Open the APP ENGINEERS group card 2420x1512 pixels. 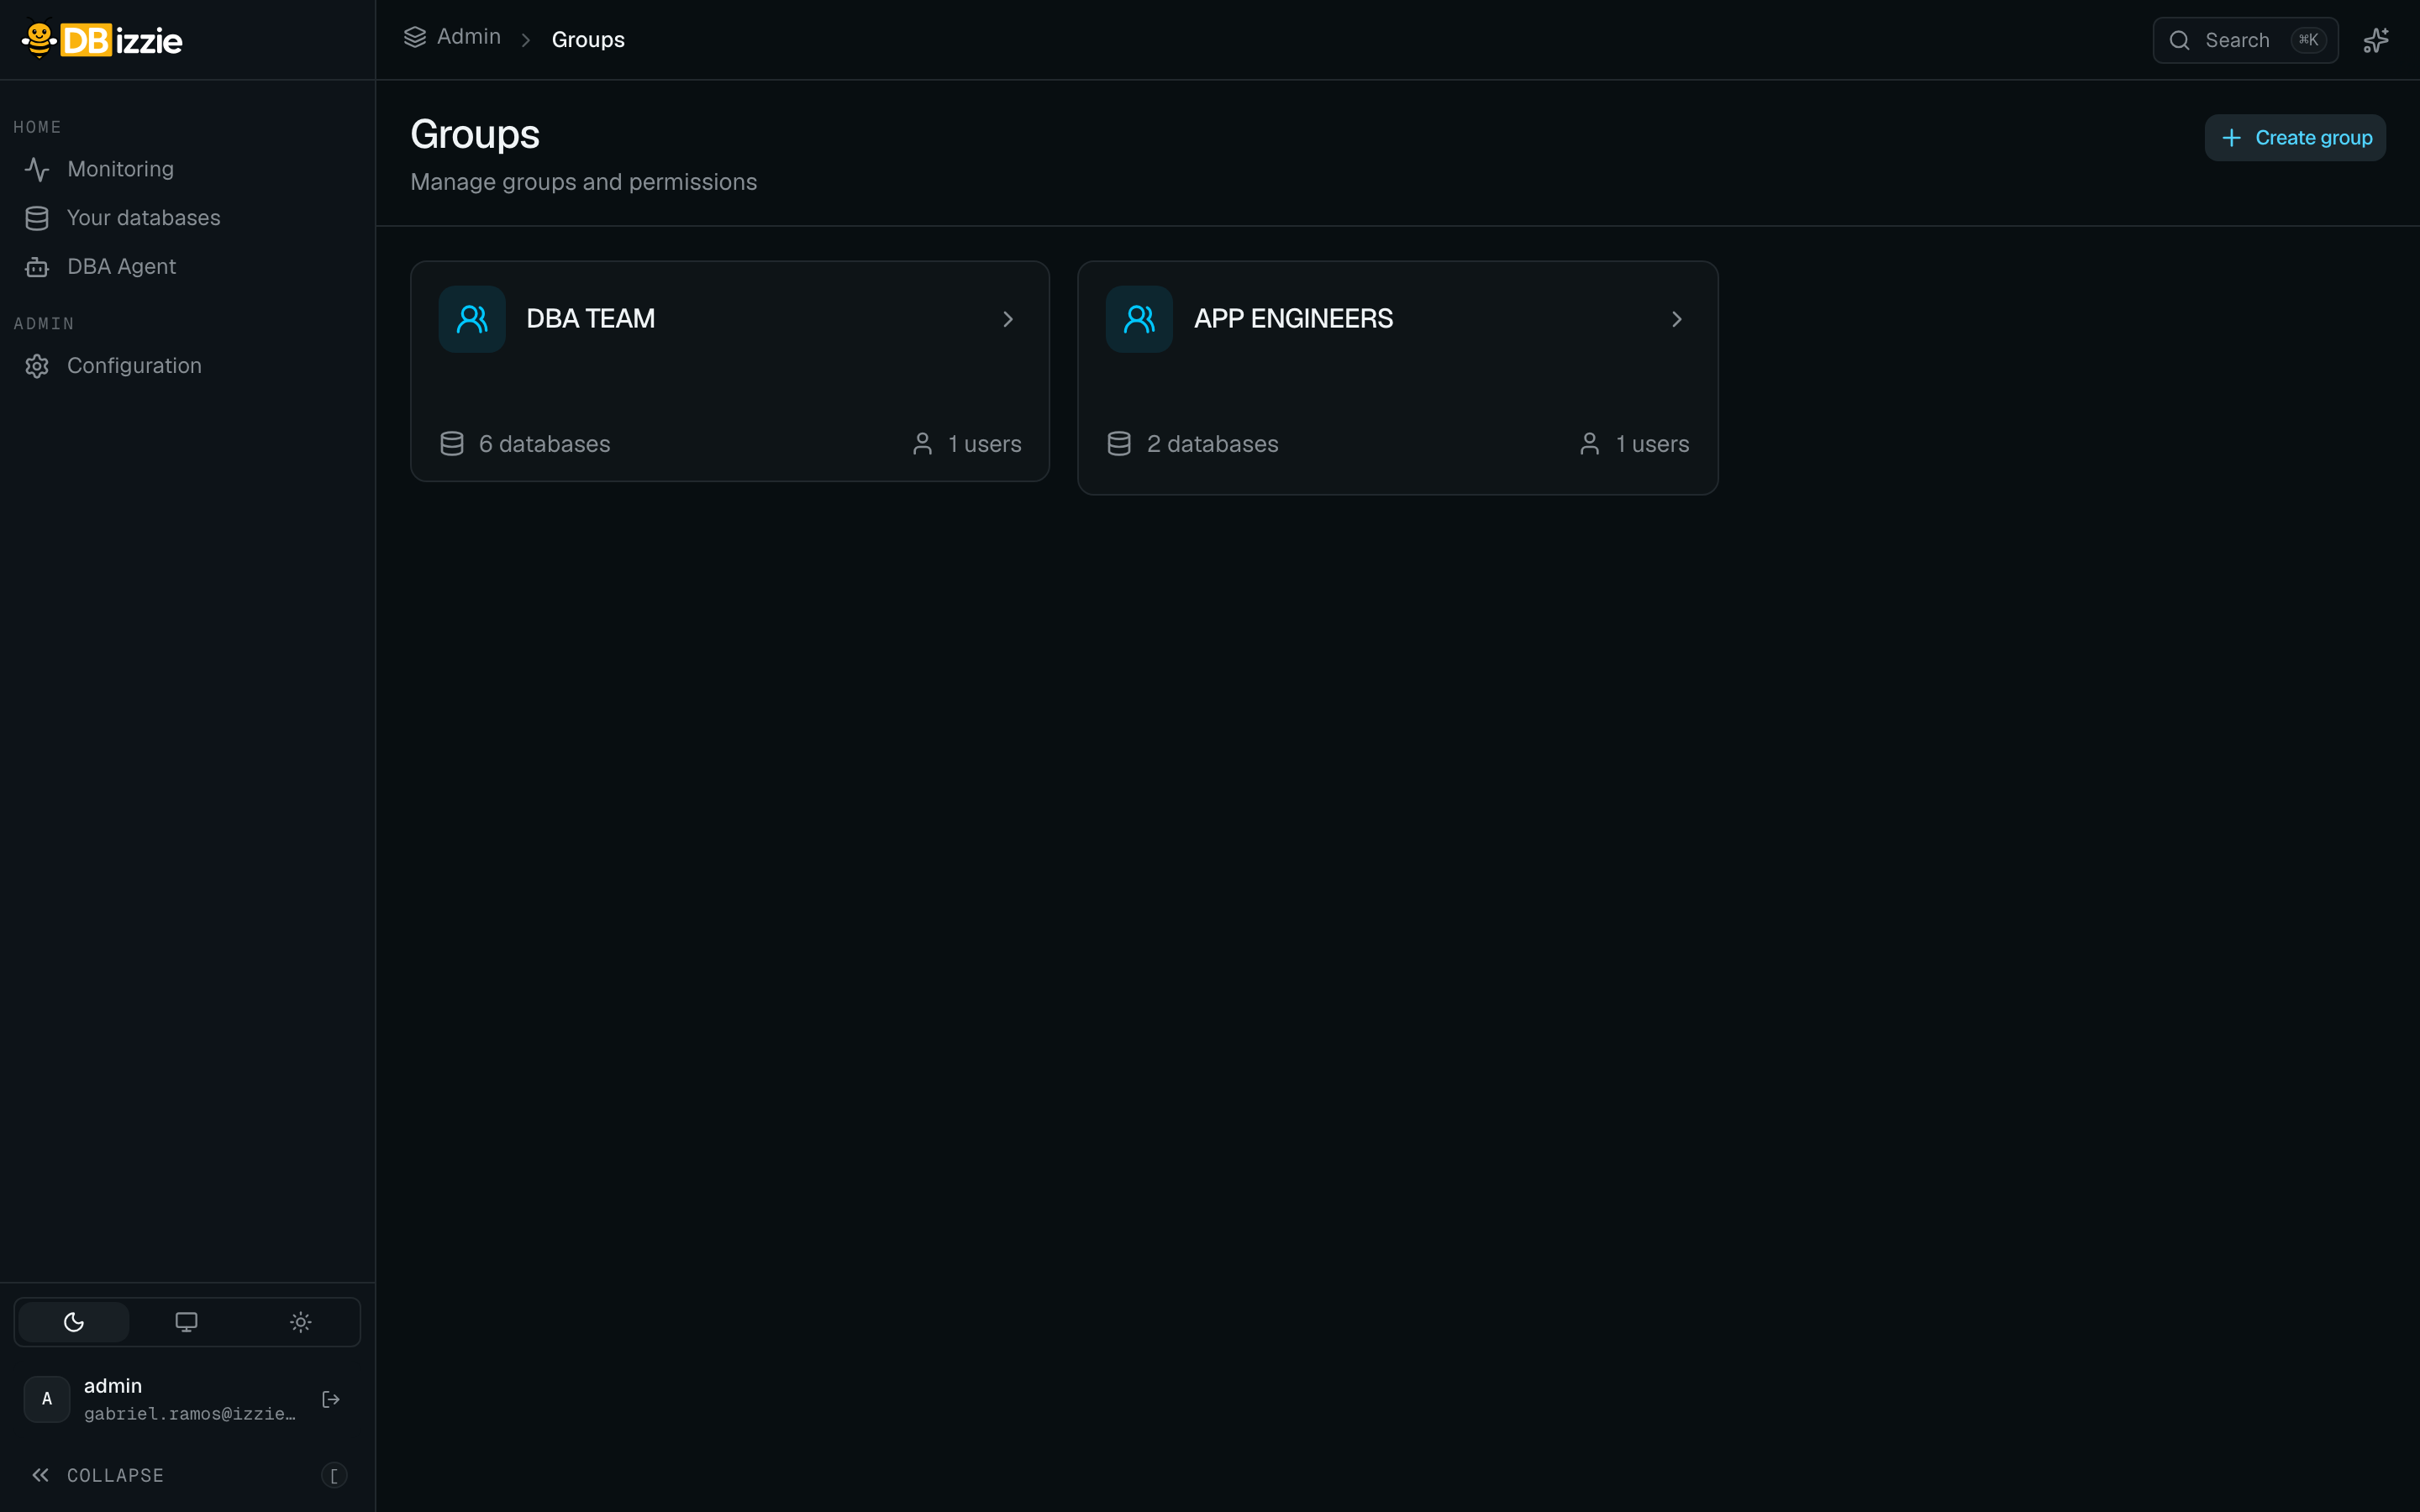pyautogui.click(x=1398, y=378)
